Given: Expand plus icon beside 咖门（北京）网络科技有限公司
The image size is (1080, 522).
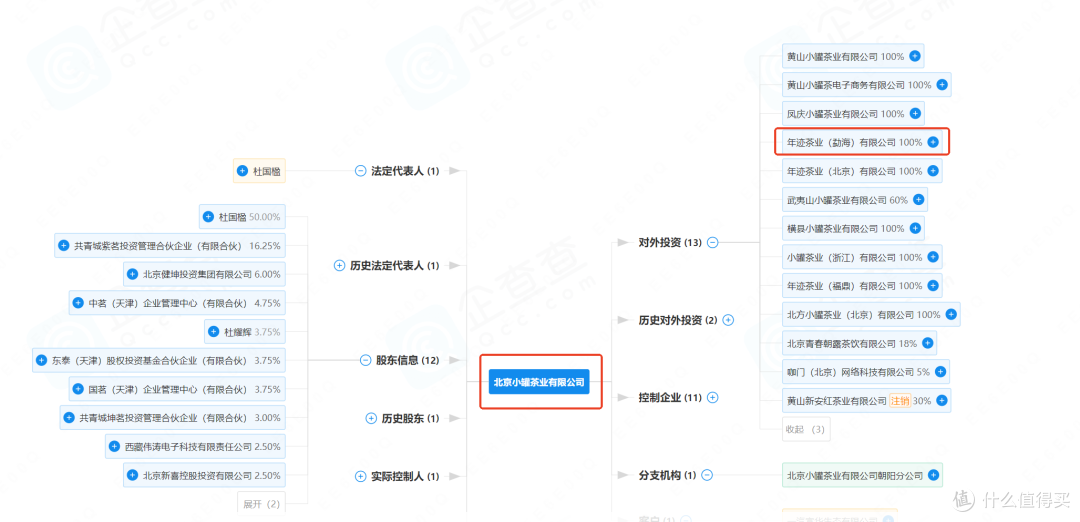Looking at the screenshot, I should 941,371.
